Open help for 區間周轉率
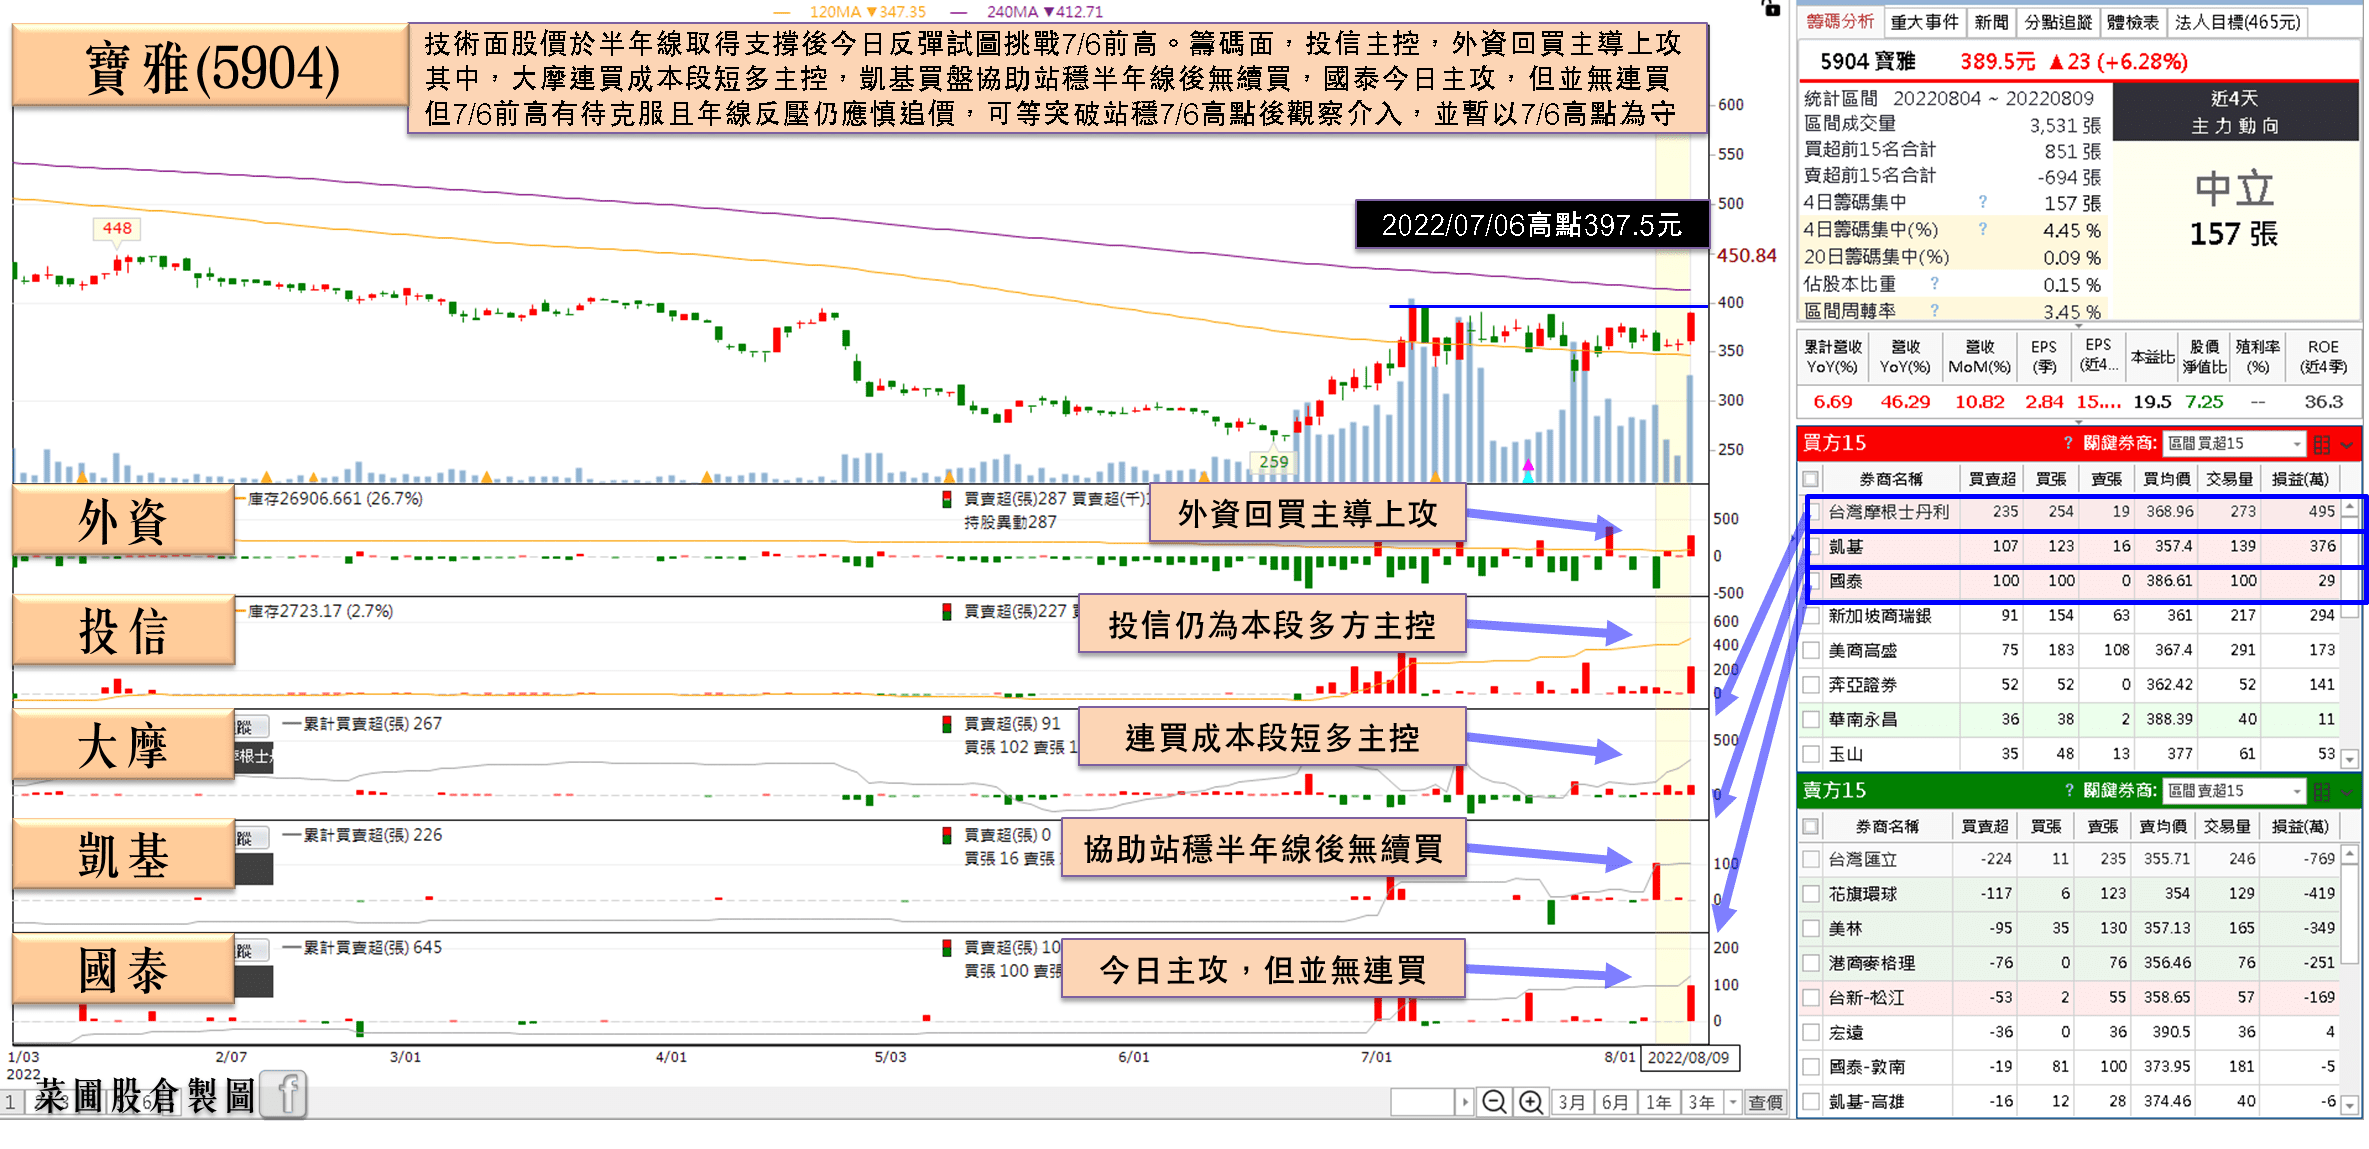Image resolution: width=2369 pixels, height=1149 pixels. point(1935,311)
